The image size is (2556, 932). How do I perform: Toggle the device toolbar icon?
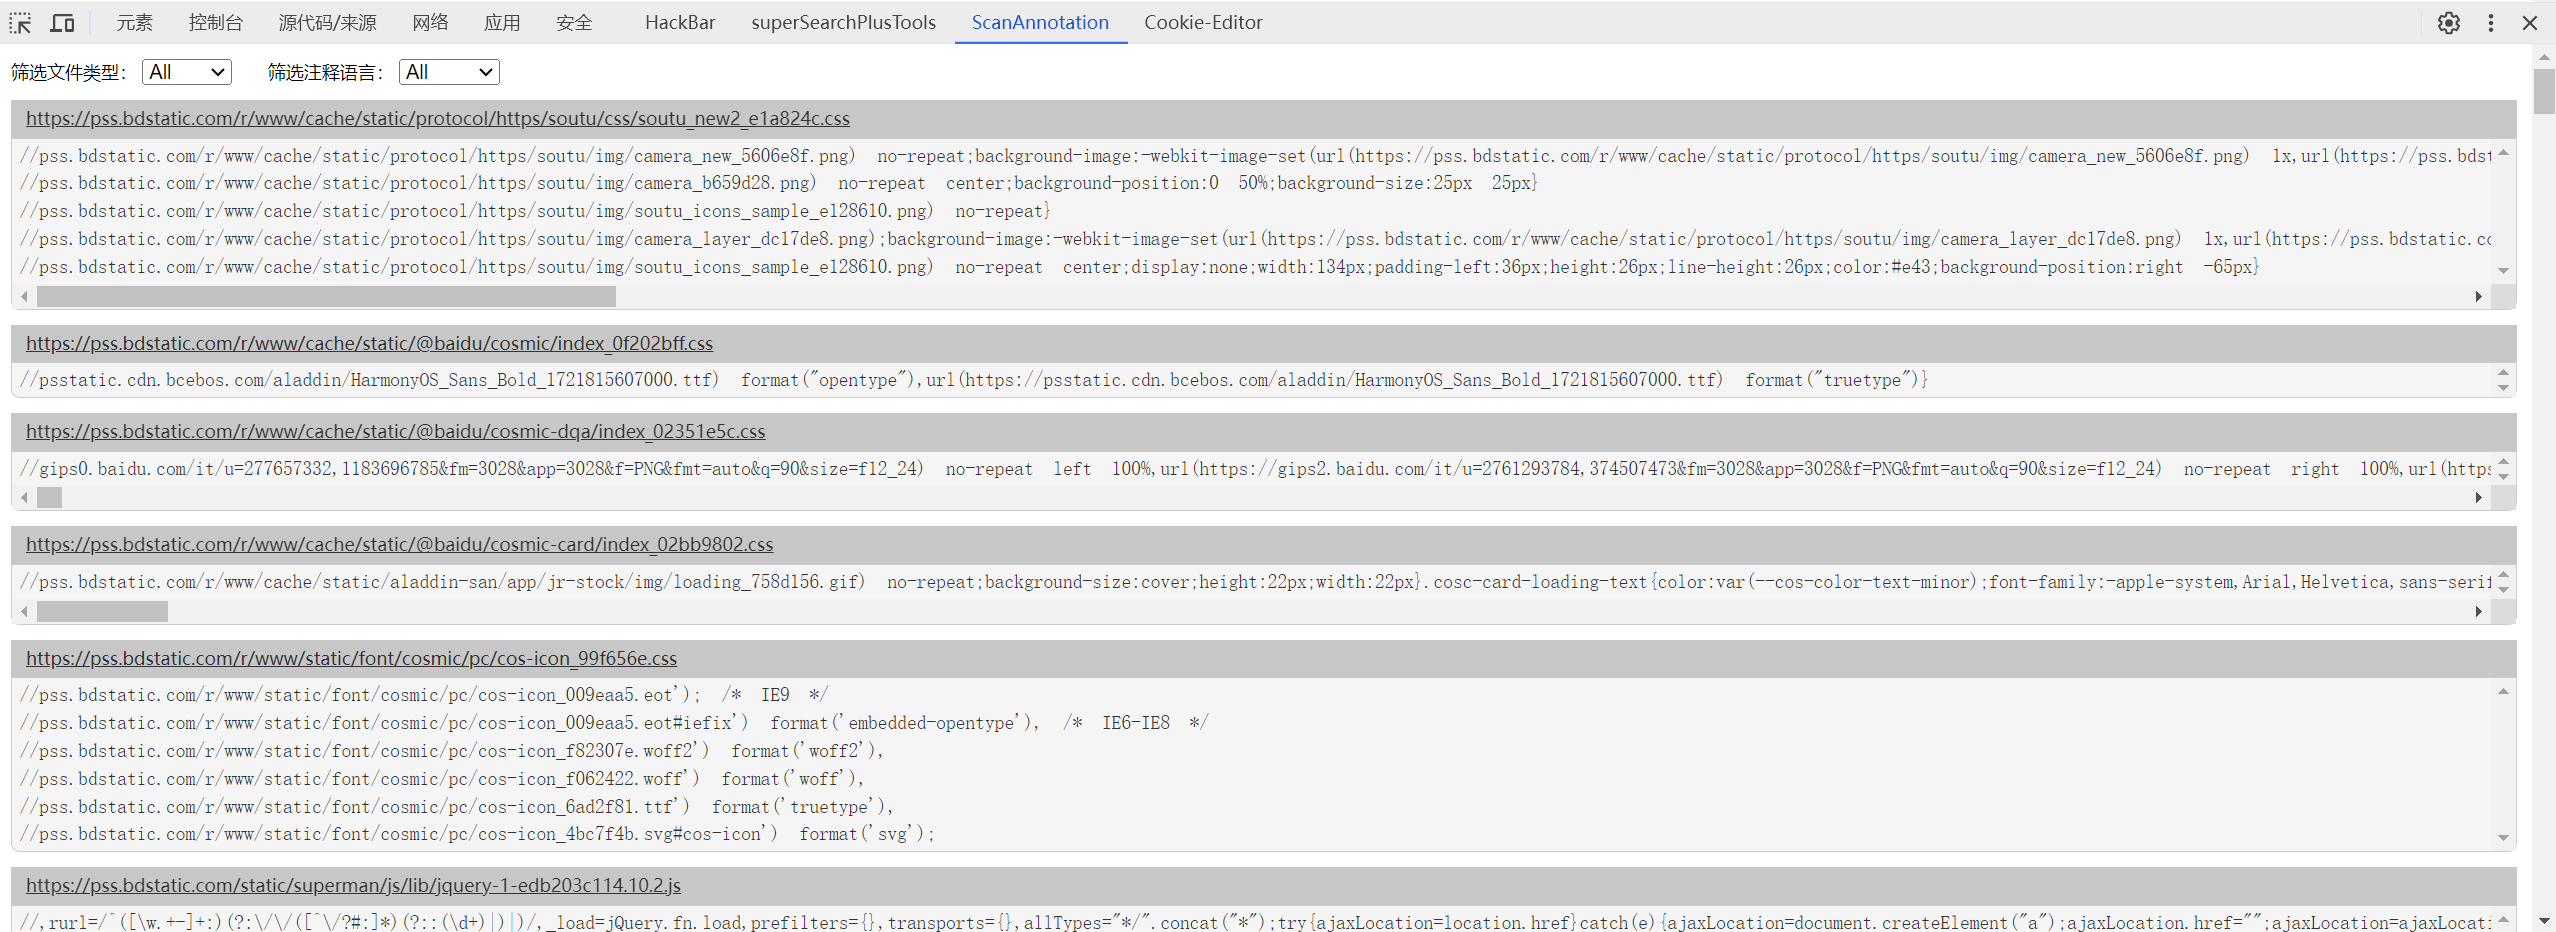63,23
